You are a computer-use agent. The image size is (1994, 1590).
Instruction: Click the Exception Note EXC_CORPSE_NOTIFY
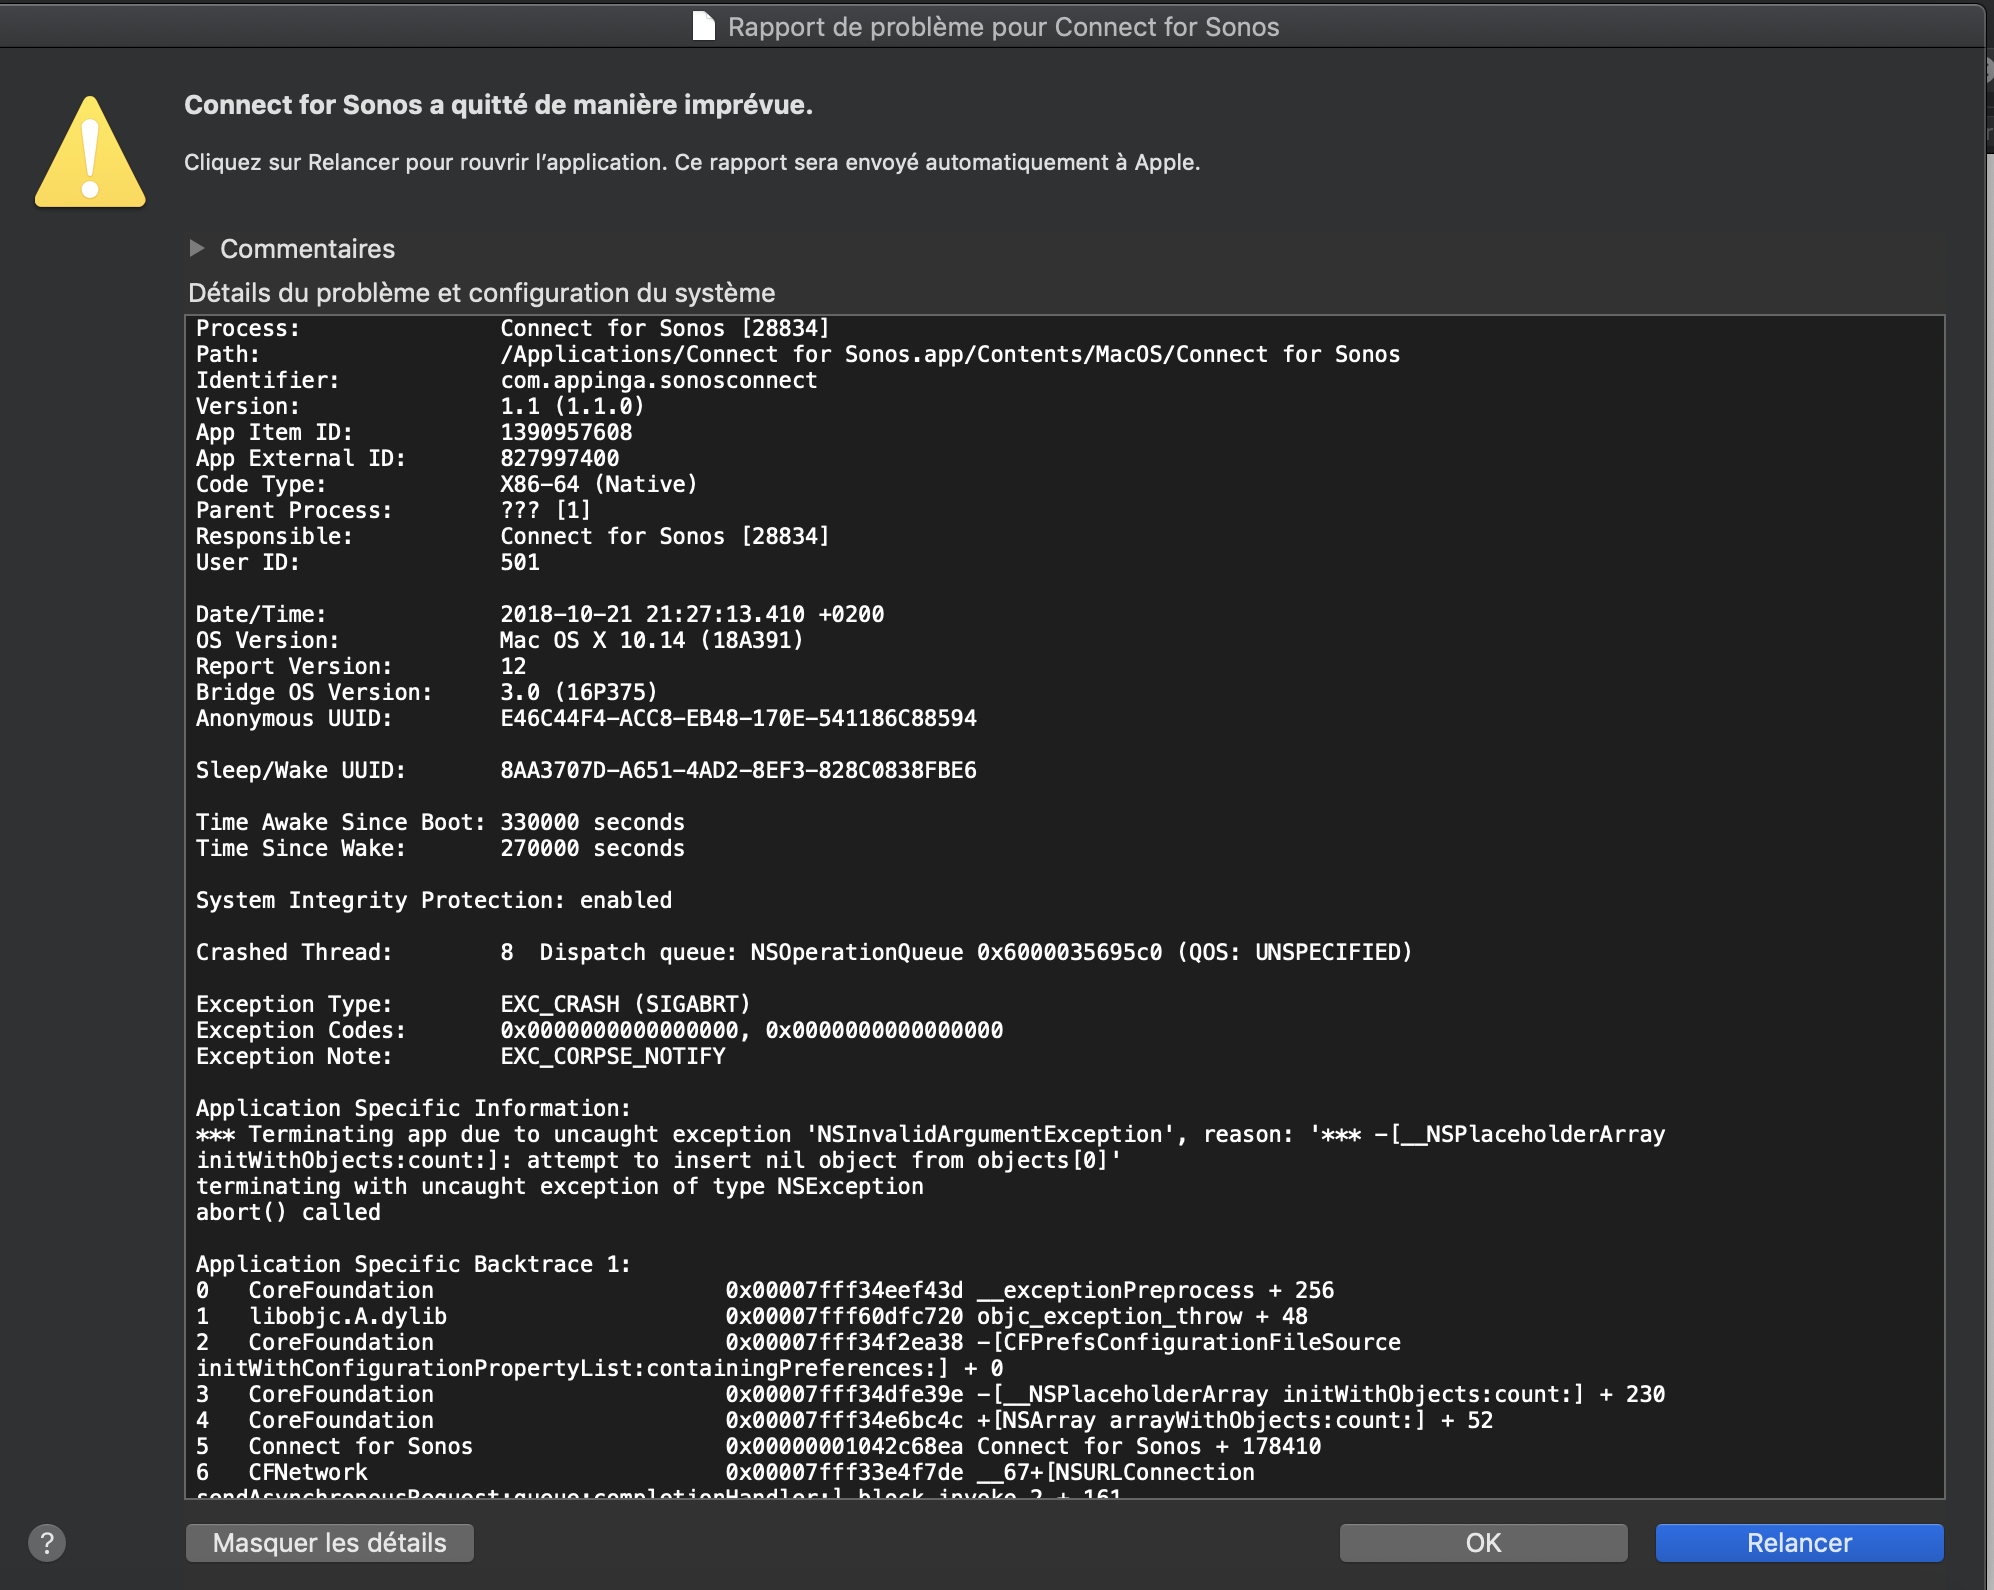(612, 1056)
